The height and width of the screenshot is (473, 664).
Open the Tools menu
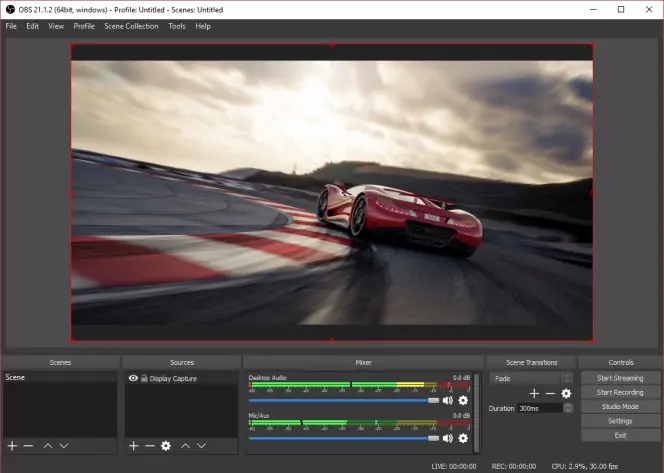(x=177, y=26)
